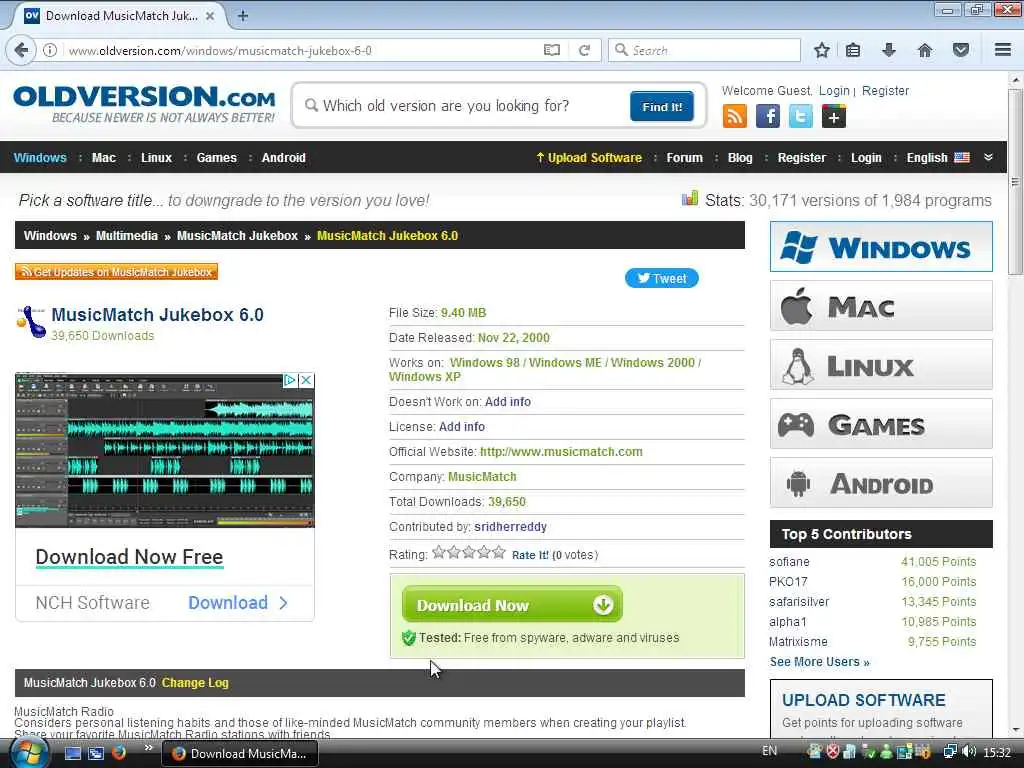This screenshot has height=768, width=1024.
Task: Open http://www.musicmatch.com official website link
Action: coord(561,451)
